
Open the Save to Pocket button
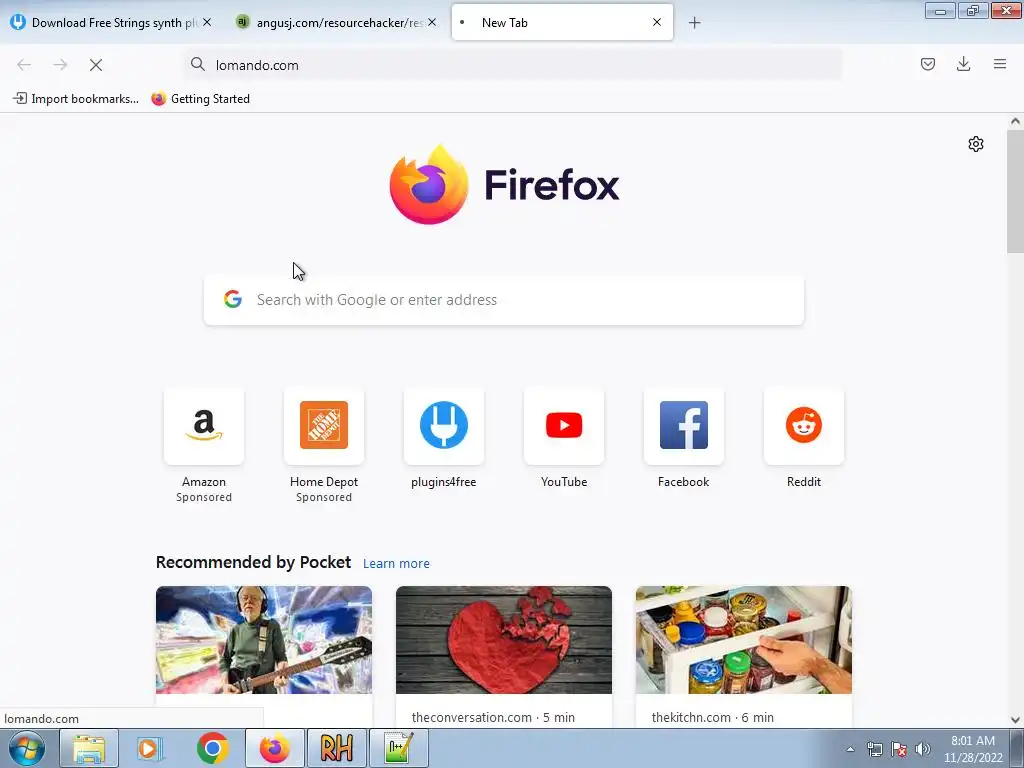coord(927,64)
